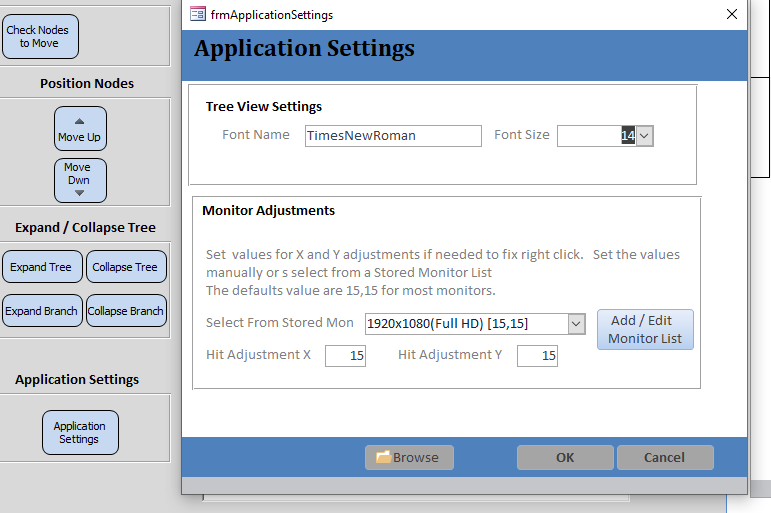This screenshot has width=771, height=513.
Task: Click the Add / Edit Monitor List button
Action: (645, 330)
